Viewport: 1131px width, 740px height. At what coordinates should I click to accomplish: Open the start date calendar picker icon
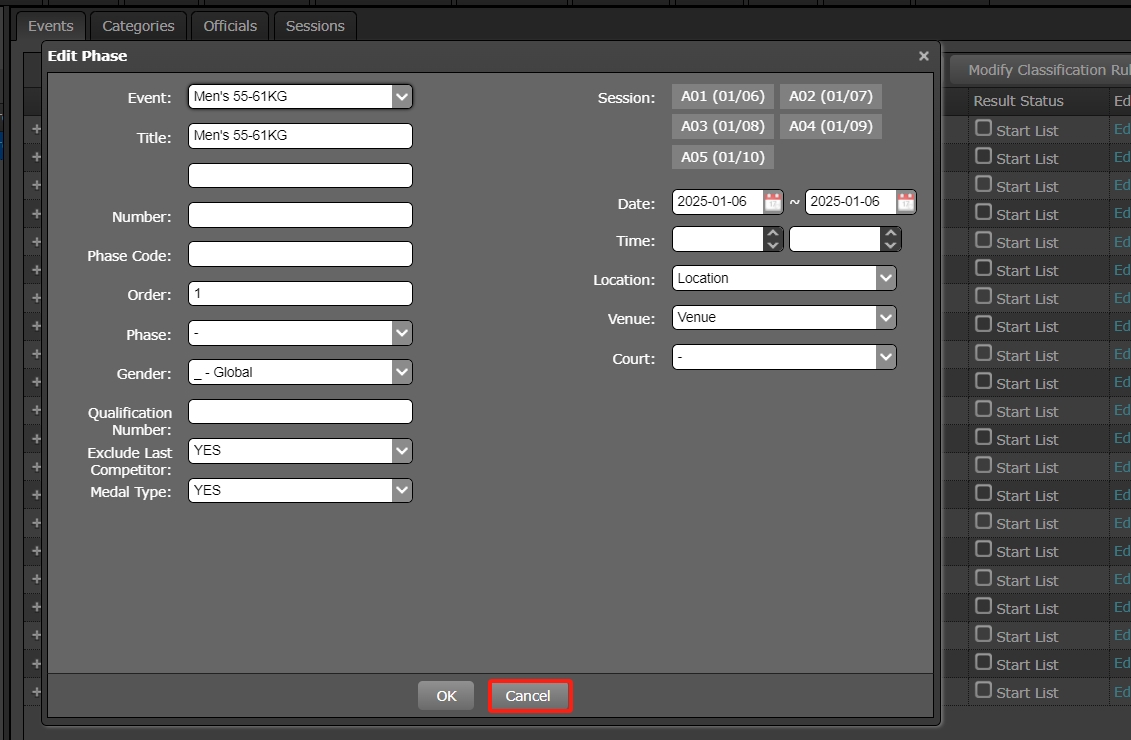tap(773, 202)
